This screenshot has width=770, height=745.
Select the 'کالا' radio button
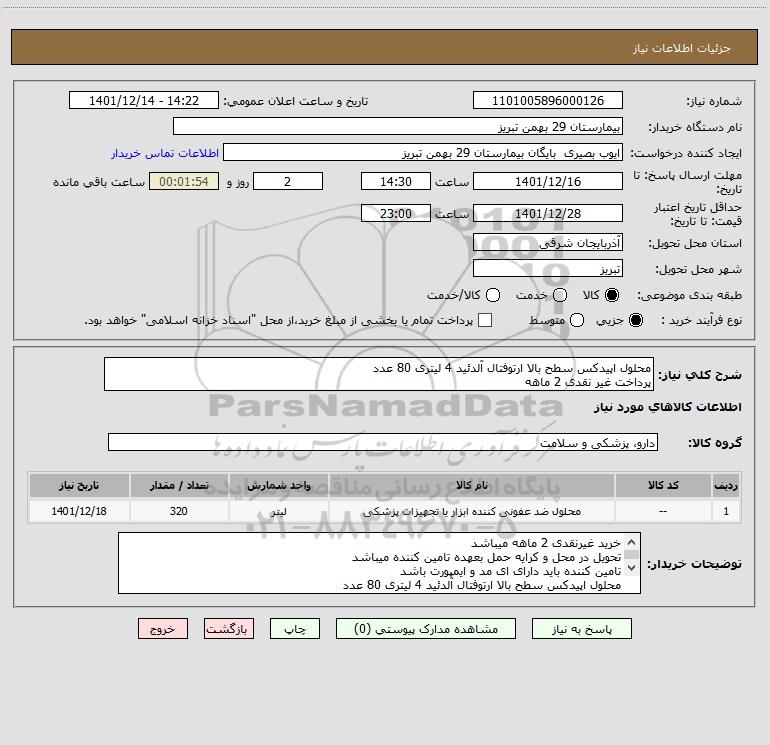[612, 295]
